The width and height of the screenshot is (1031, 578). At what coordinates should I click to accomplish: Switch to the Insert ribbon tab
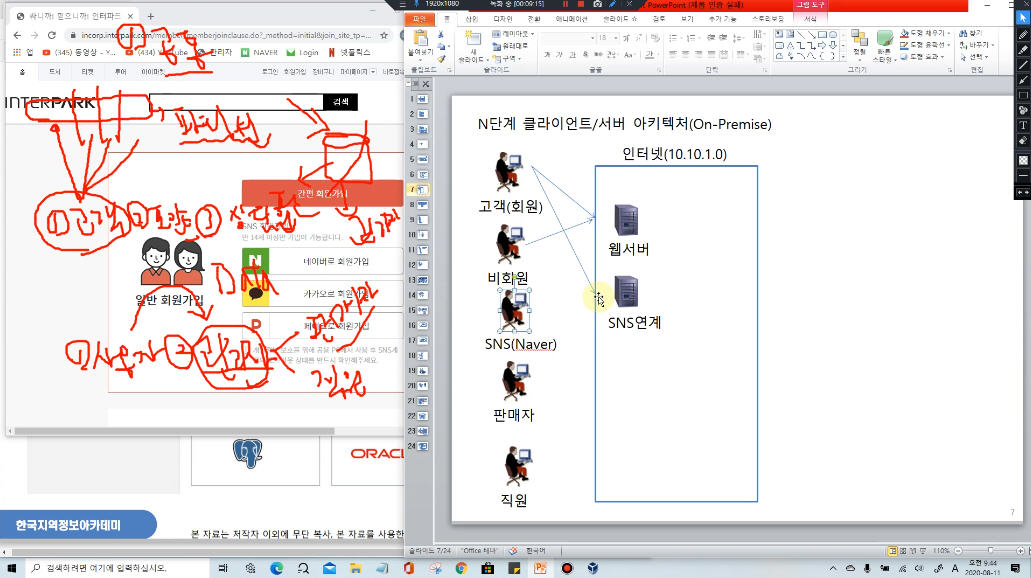tap(471, 19)
